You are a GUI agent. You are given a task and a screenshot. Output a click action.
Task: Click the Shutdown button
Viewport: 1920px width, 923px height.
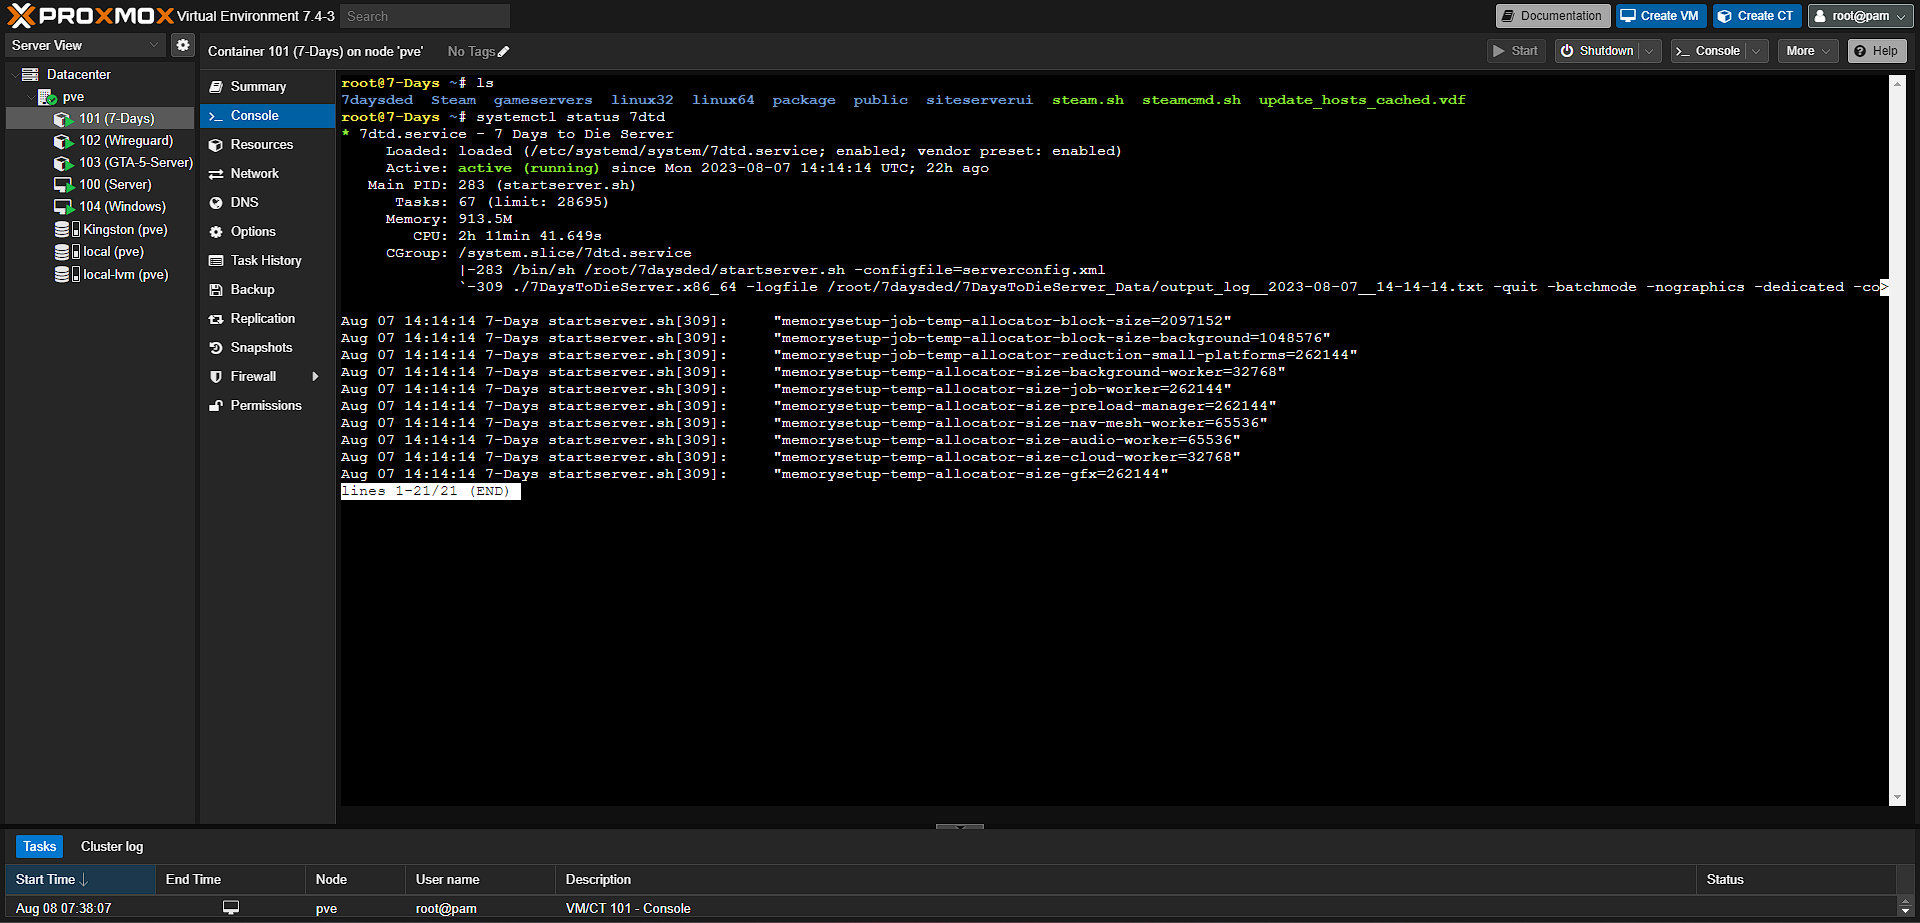click(x=1597, y=51)
